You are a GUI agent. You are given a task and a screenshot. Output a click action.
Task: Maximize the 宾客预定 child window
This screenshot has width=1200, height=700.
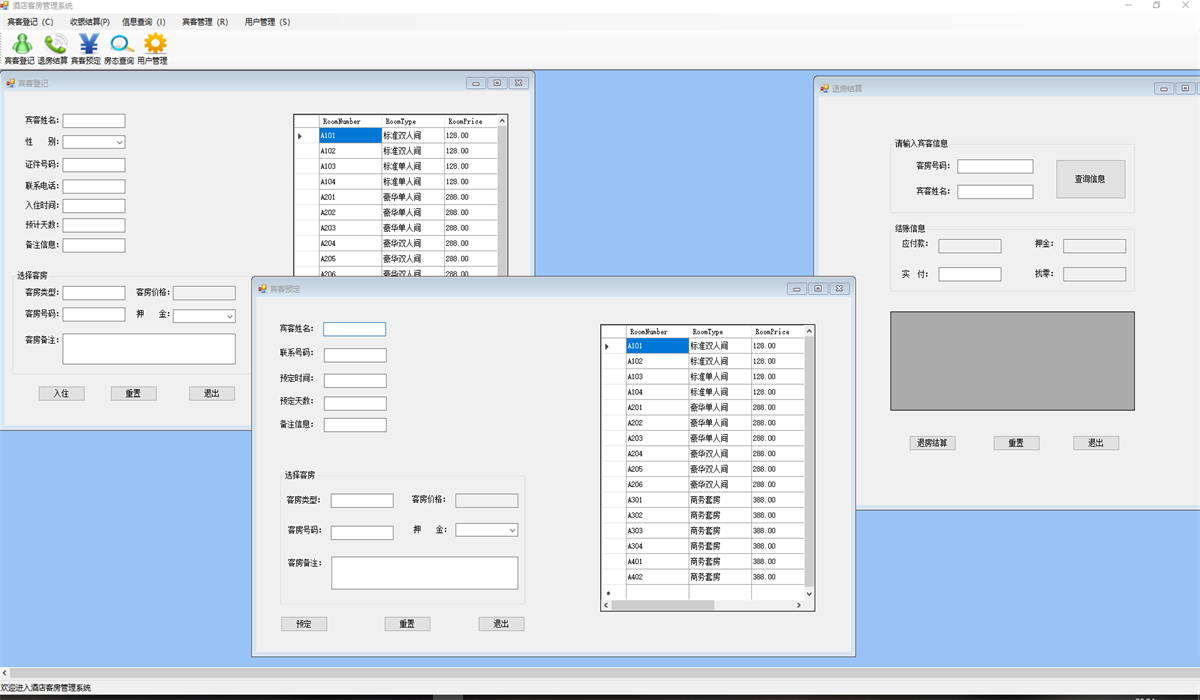818,288
